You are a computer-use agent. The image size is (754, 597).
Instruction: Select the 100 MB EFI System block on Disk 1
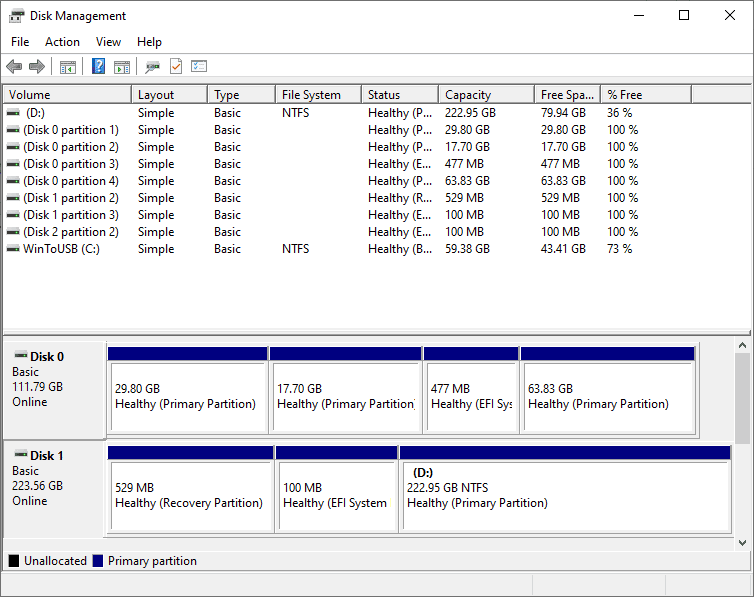point(337,489)
